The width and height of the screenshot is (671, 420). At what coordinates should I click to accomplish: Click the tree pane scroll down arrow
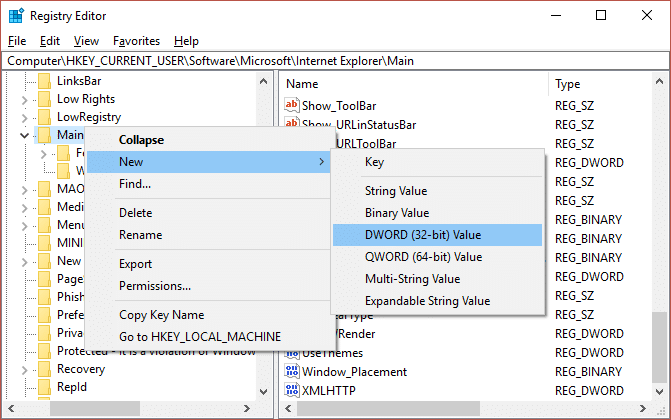[264, 391]
